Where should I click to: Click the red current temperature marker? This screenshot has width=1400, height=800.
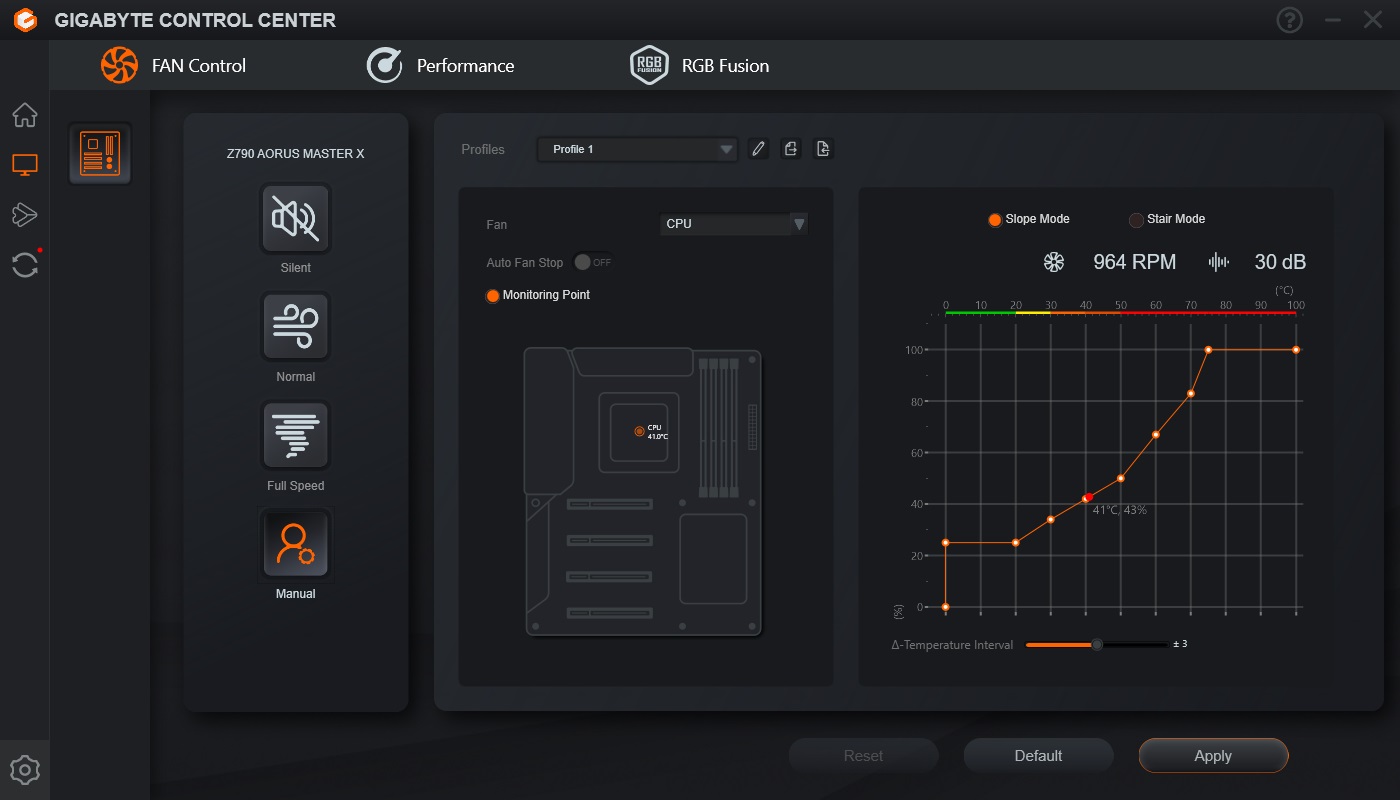click(x=1089, y=497)
